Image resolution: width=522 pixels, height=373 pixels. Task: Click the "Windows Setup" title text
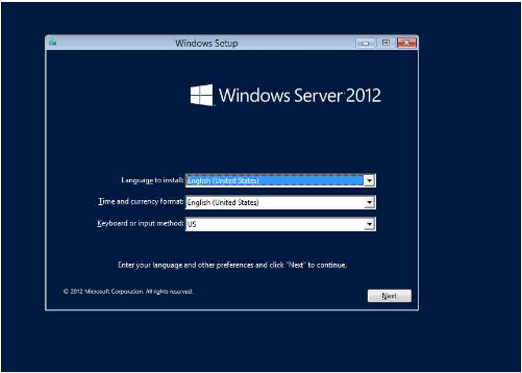point(207,43)
